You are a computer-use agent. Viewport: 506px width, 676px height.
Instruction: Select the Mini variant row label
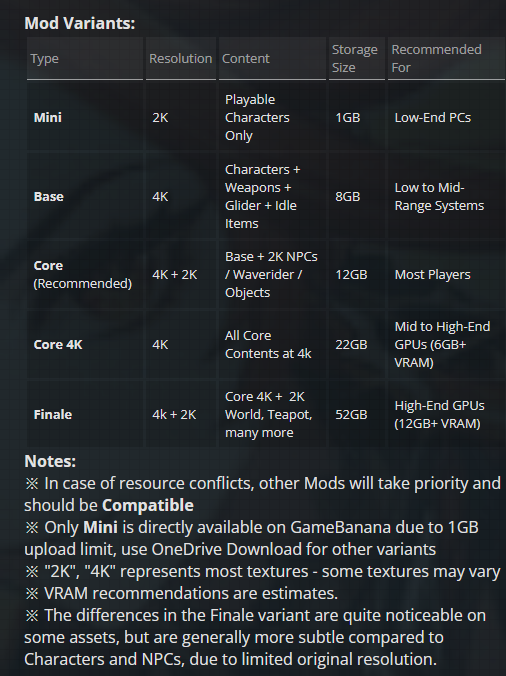click(x=48, y=117)
